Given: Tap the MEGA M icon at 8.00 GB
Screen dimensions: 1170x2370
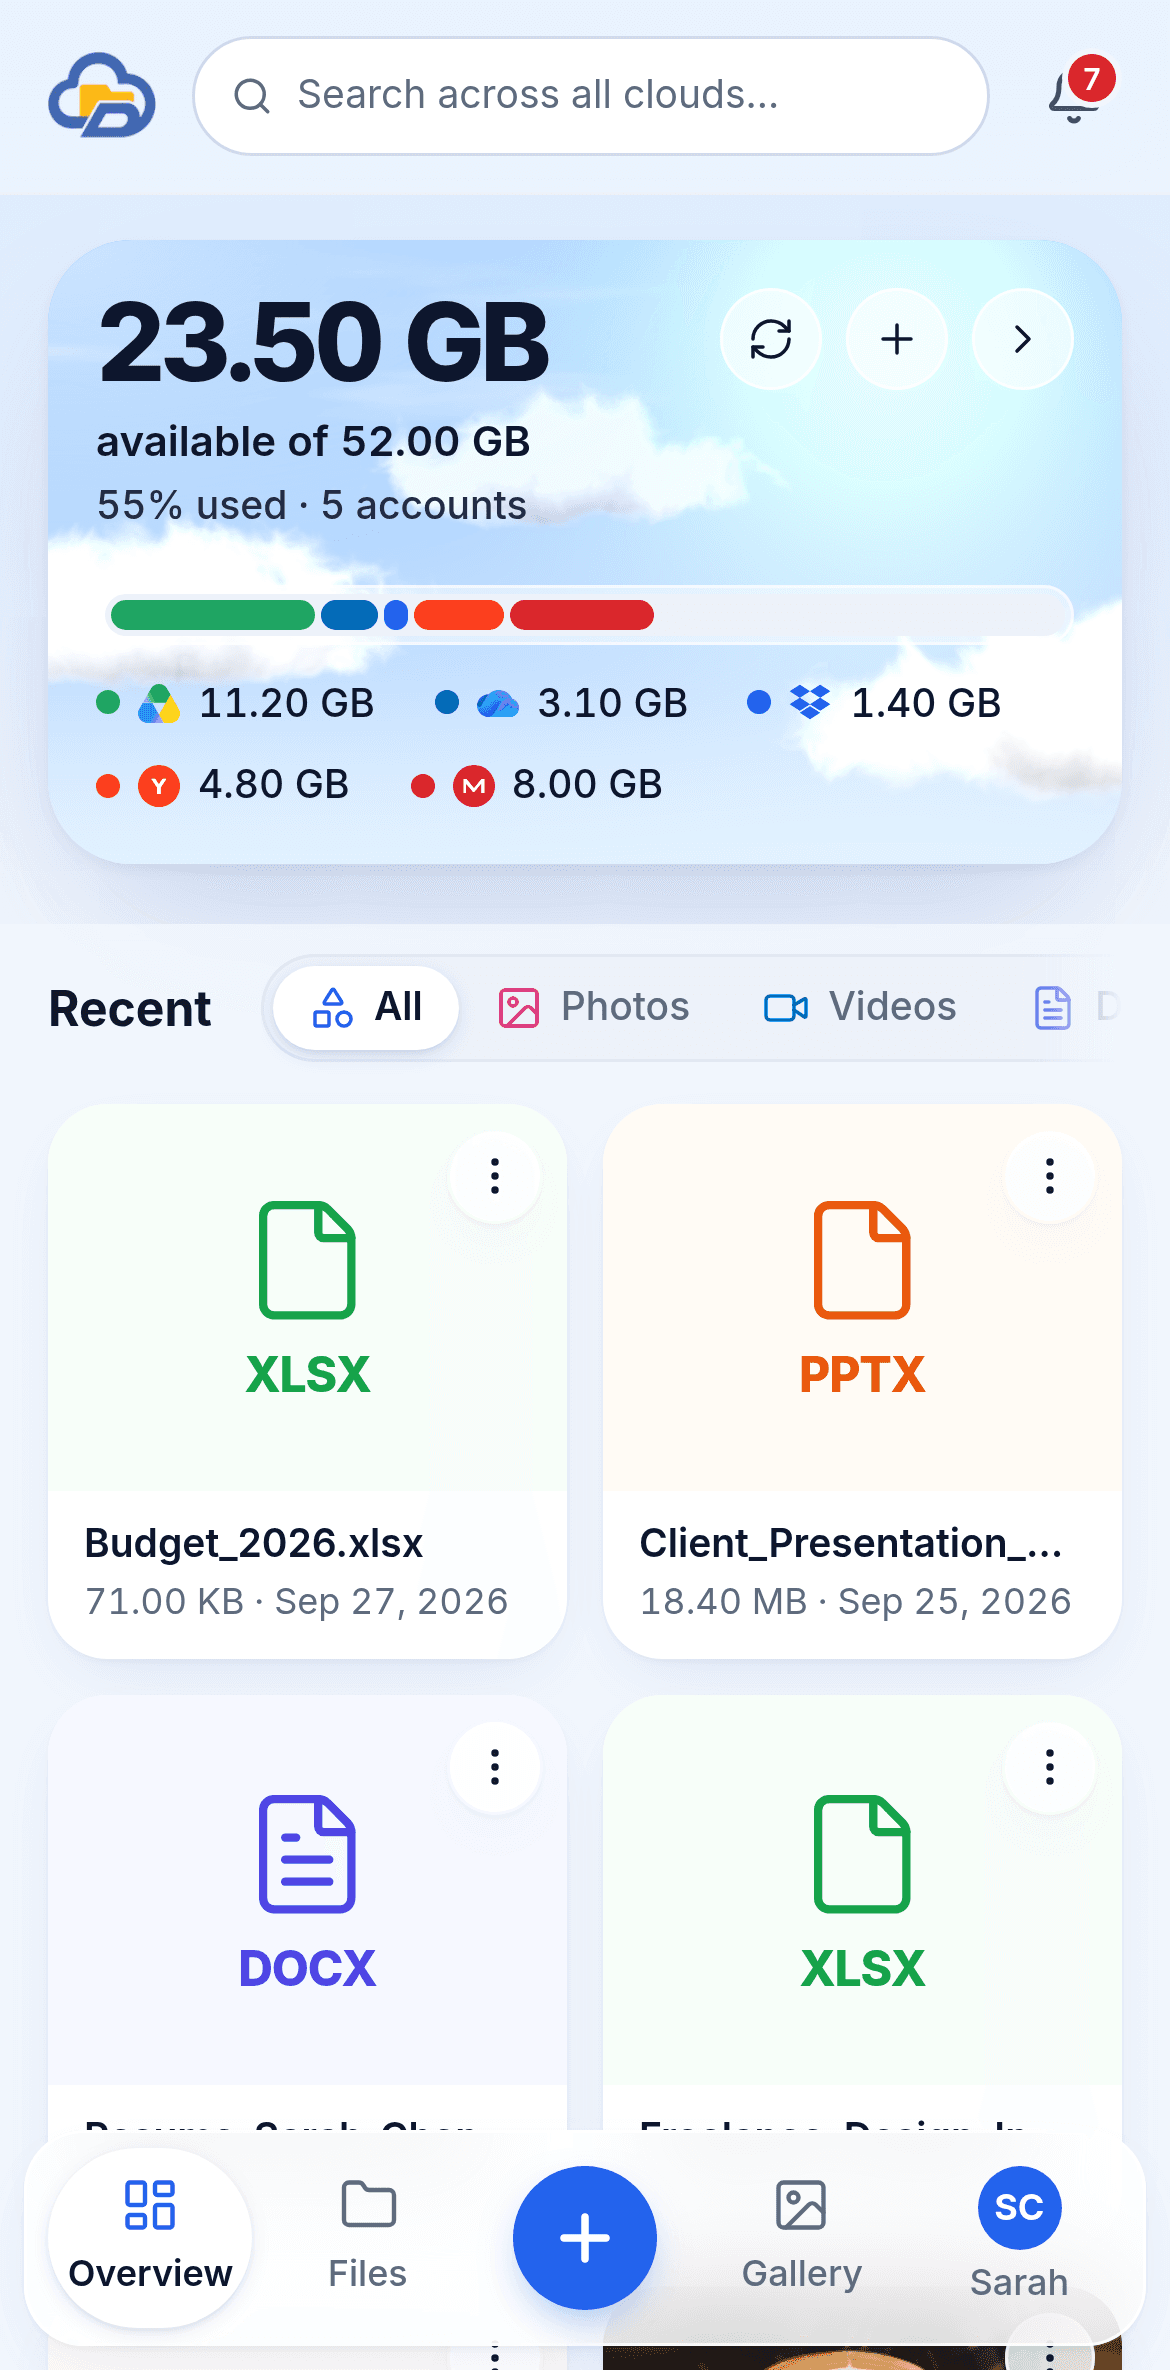Looking at the screenshot, I should [474, 786].
